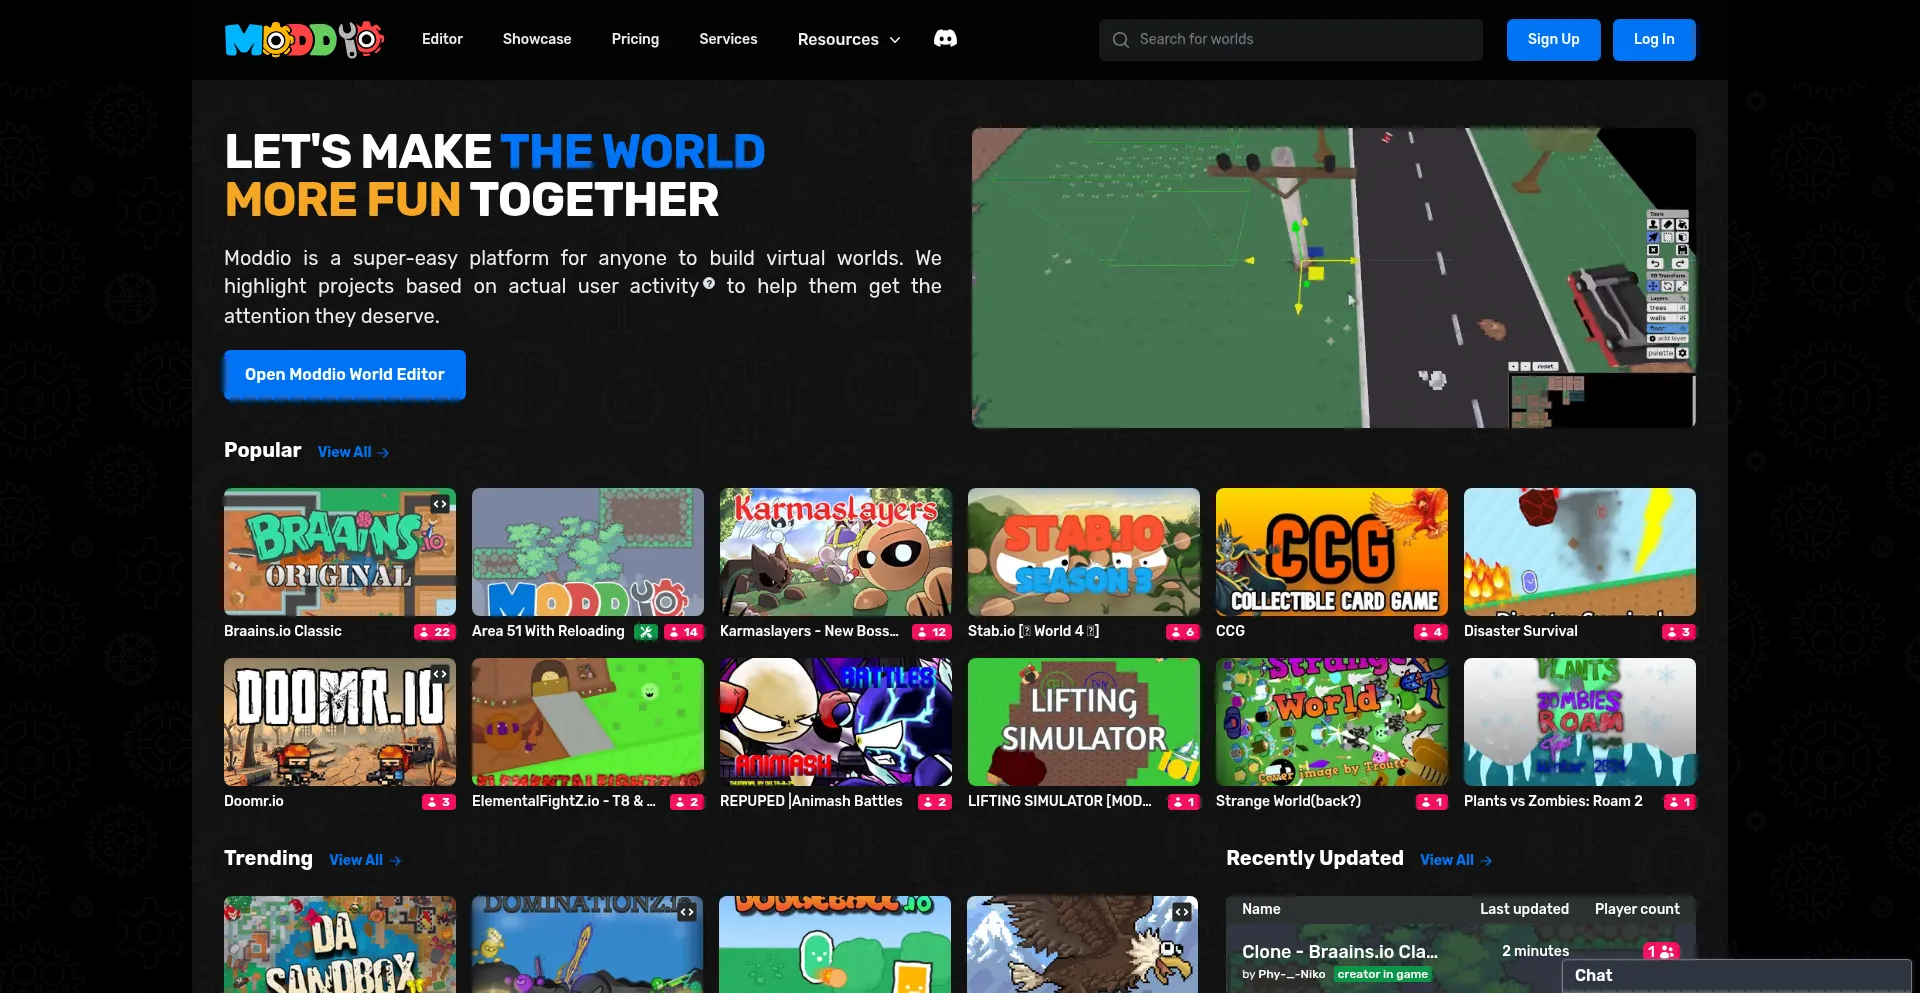Click the code icon on the Doomr.io thumbnail
Image resolution: width=1920 pixels, height=993 pixels.
[x=440, y=674]
